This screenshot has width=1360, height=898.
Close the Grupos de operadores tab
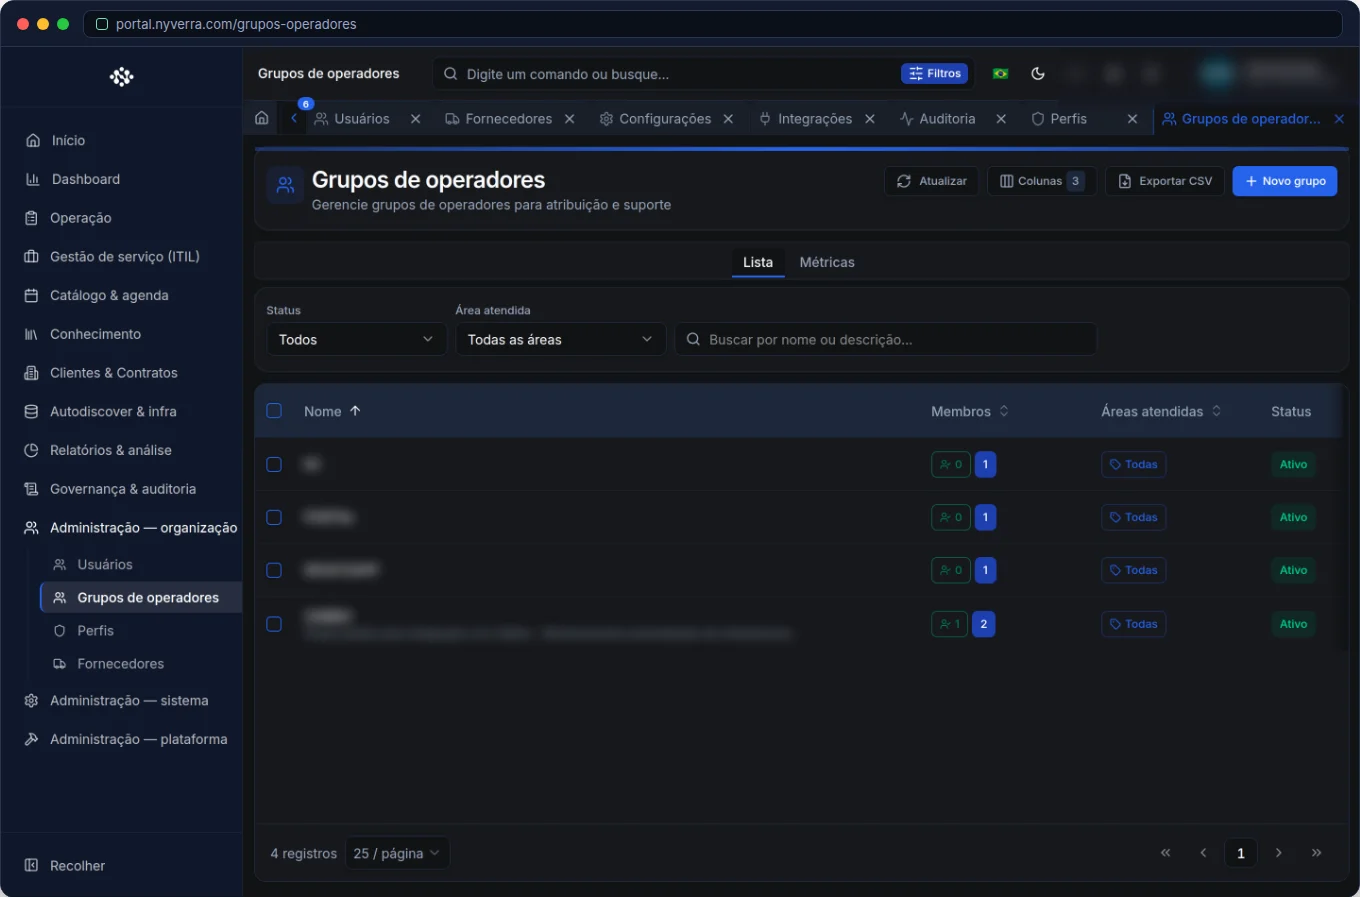1339,119
